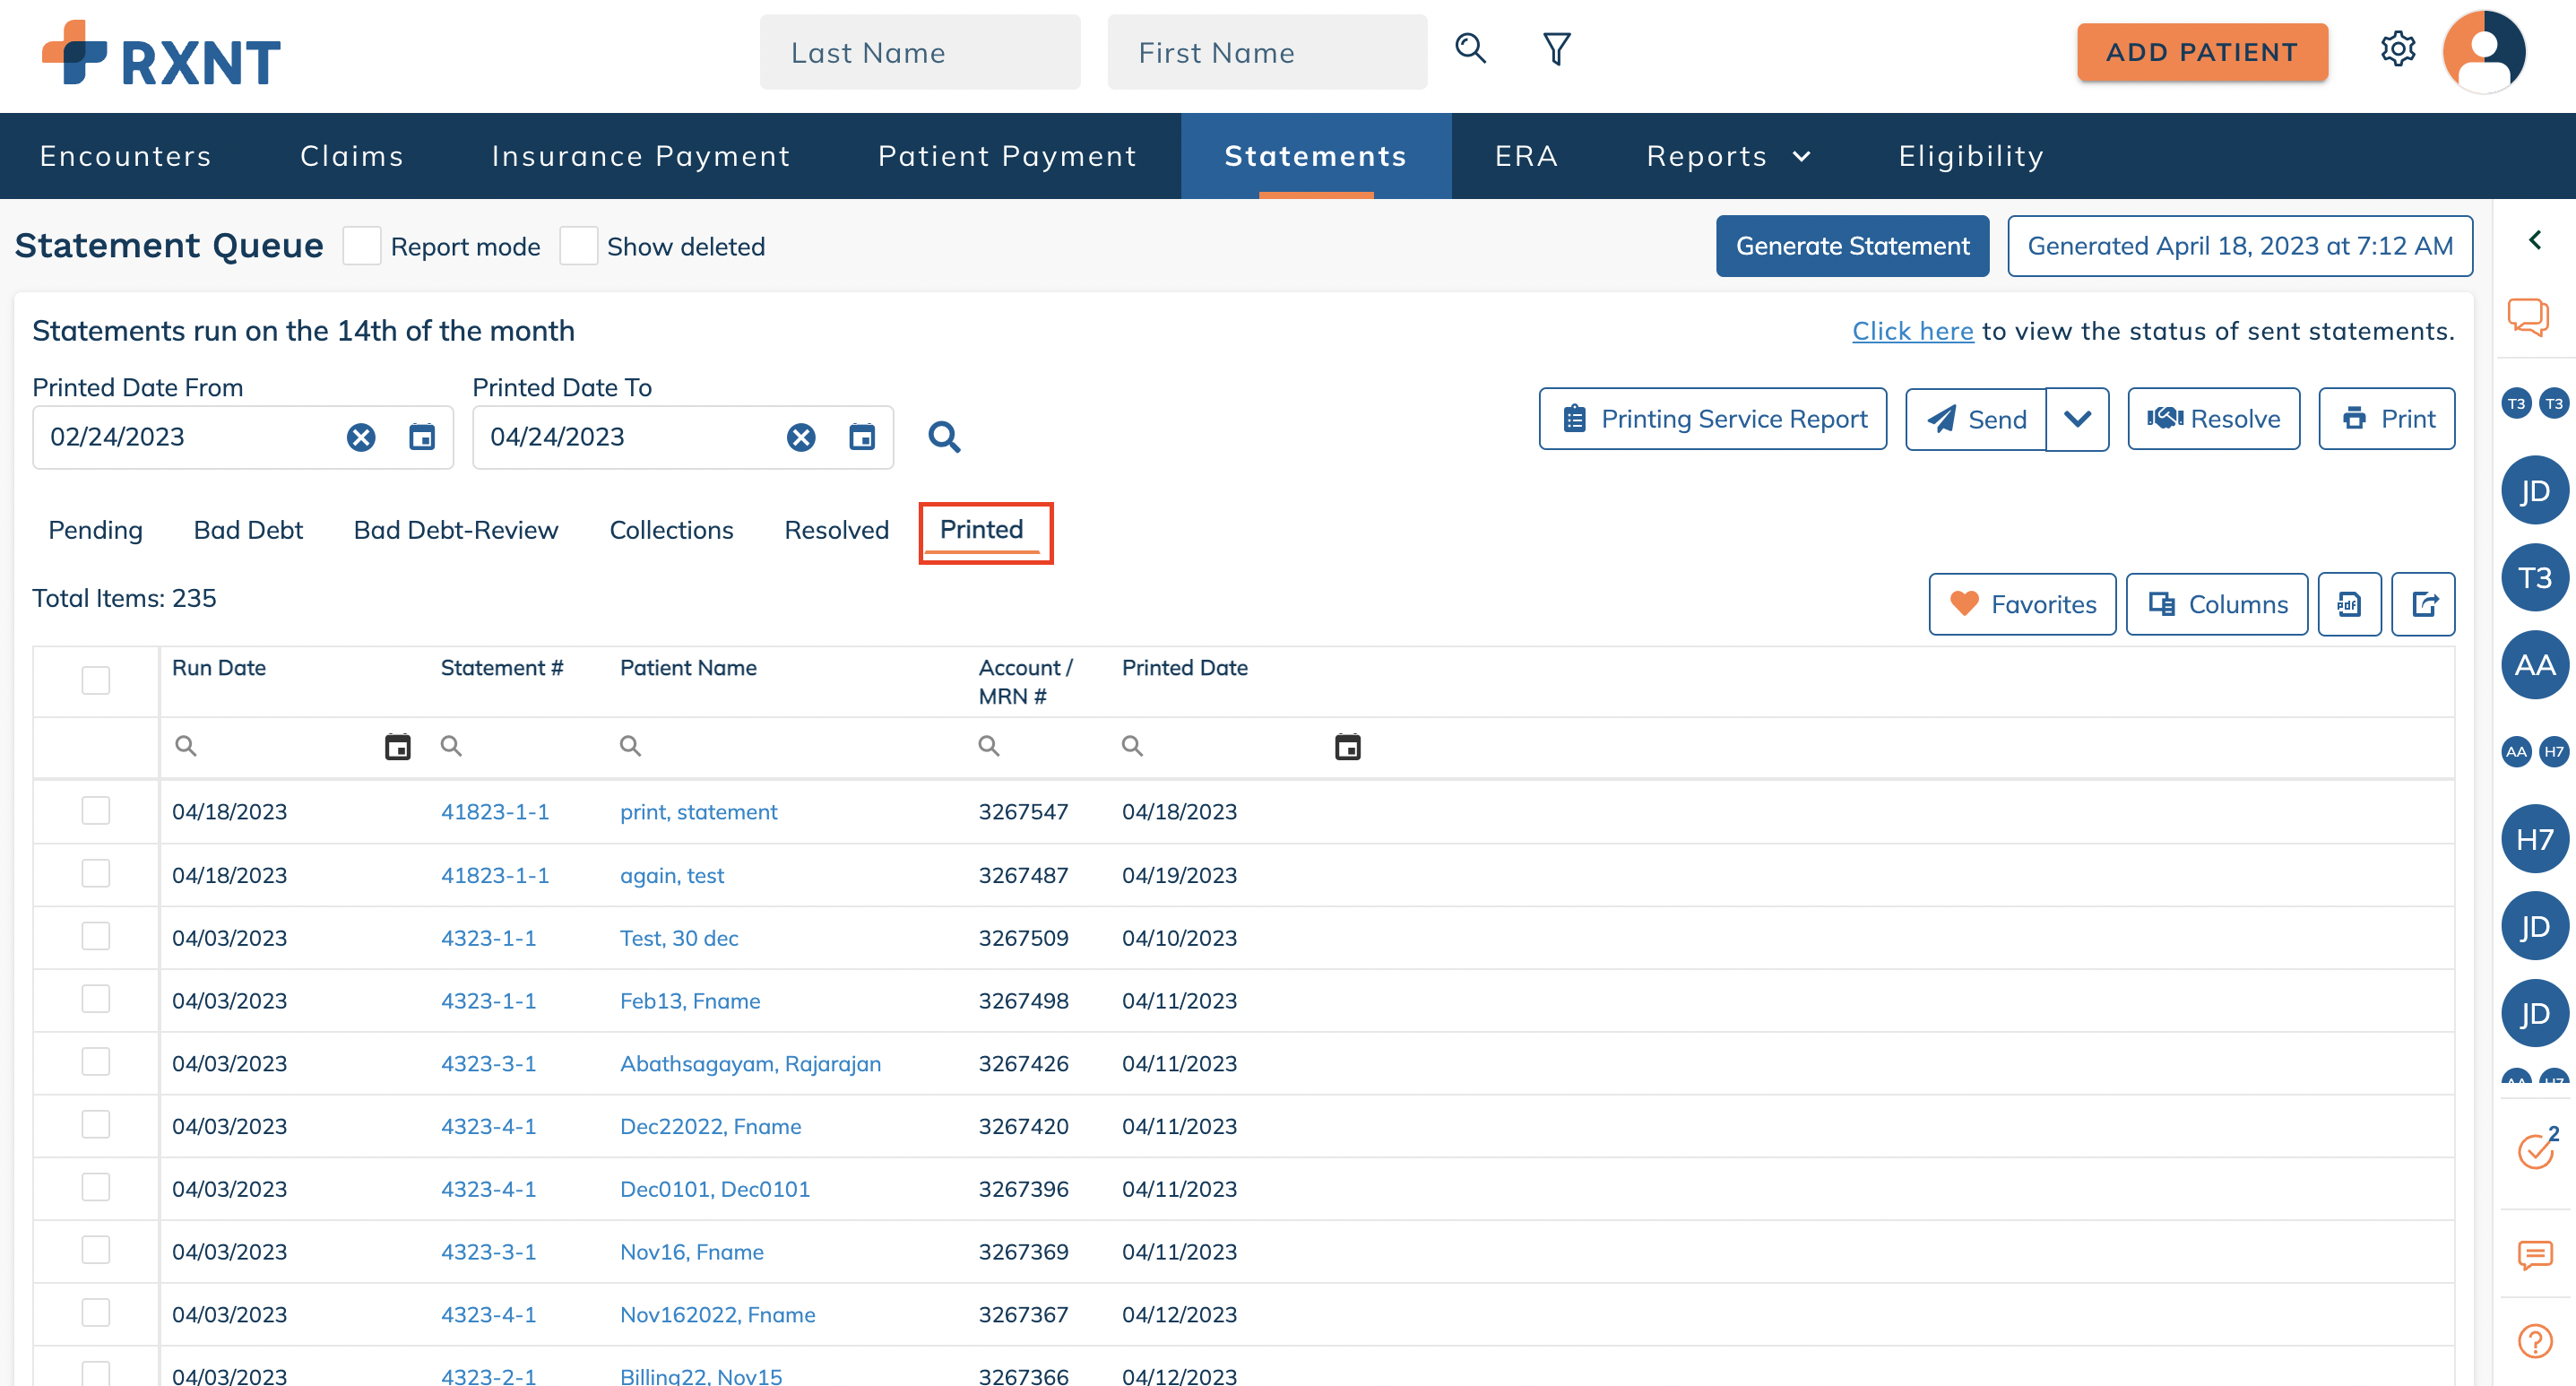Open the Printing Service Report
The width and height of the screenshot is (2576, 1386).
click(x=1712, y=419)
